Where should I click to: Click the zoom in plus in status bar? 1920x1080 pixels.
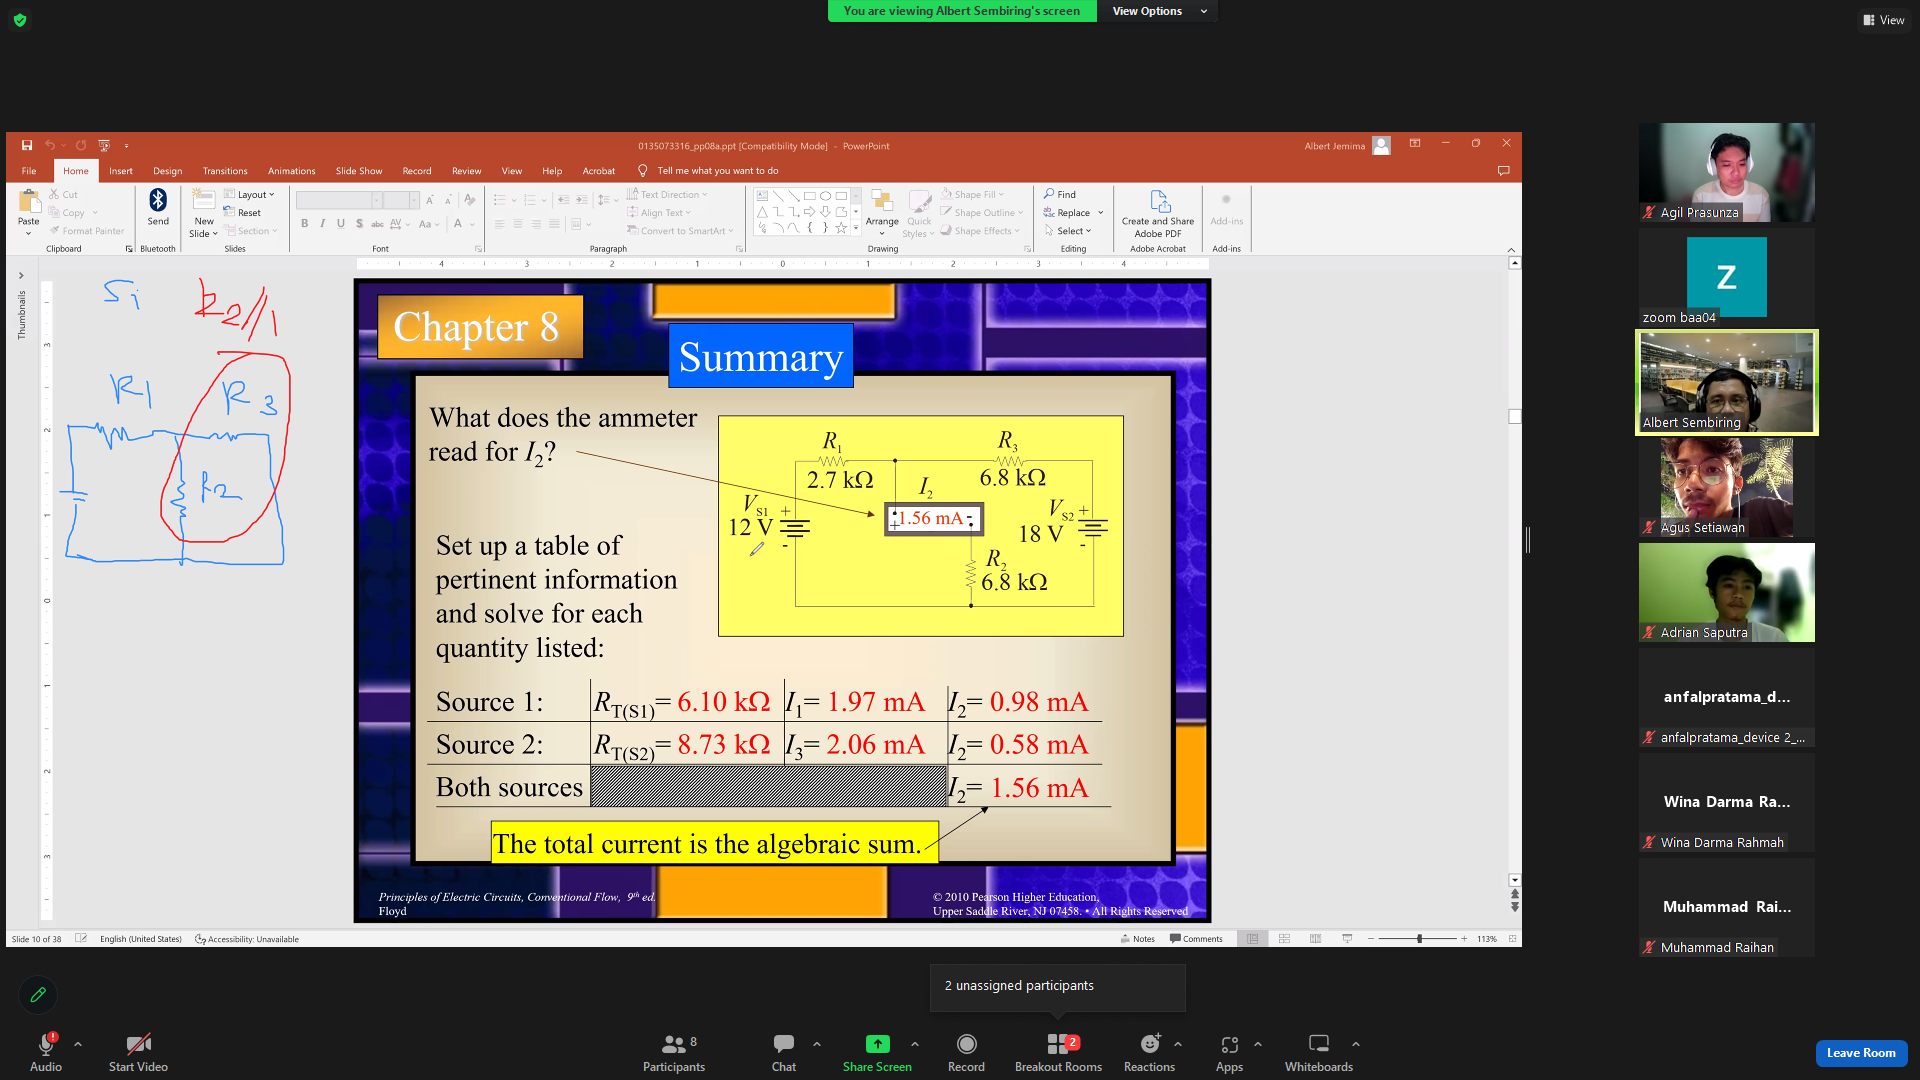[1464, 939]
